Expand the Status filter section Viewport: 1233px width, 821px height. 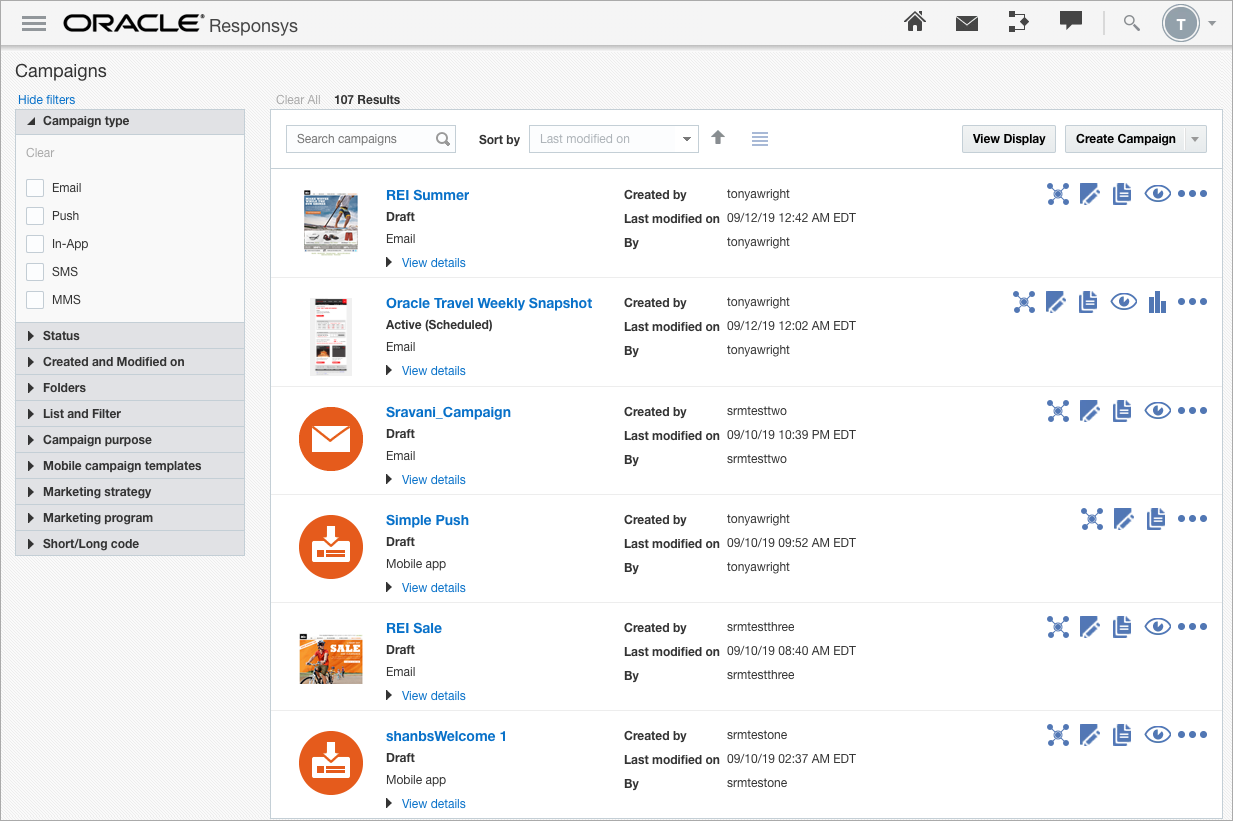pos(130,336)
